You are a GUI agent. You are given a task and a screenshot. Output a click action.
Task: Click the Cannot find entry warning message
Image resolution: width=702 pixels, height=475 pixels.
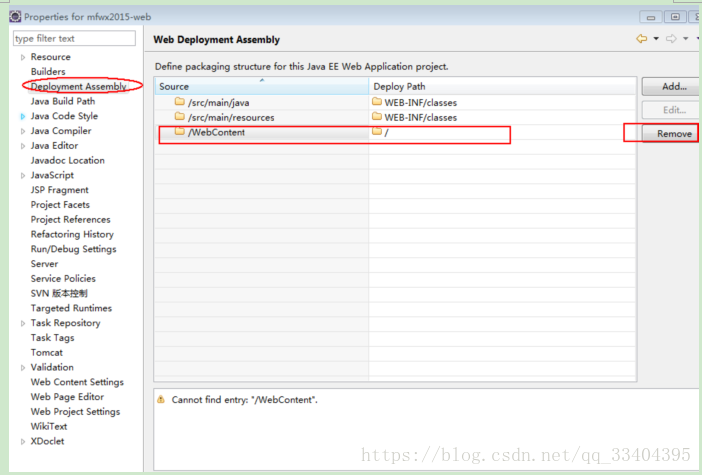(244, 400)
